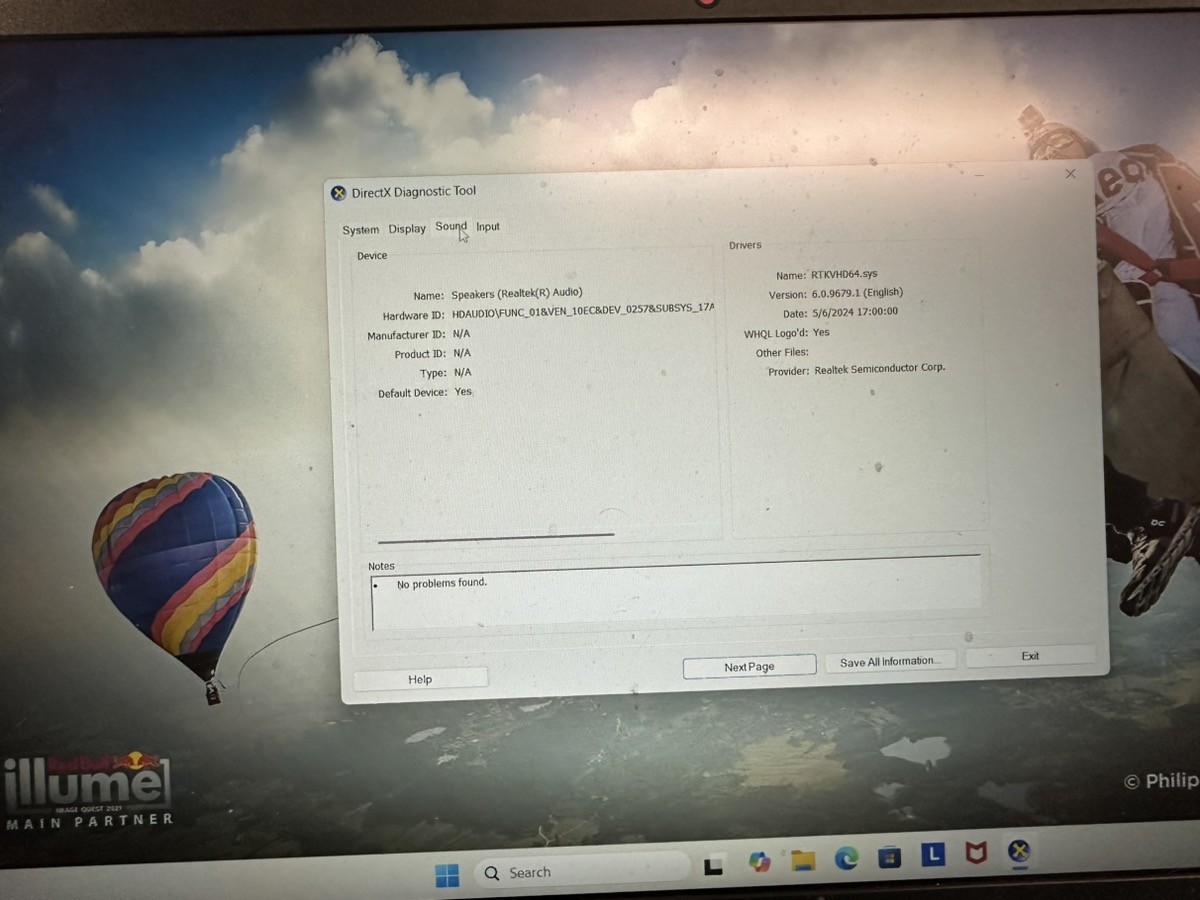Screen dimensions: 1200x900
Task: Click the DirectX Diagnostic Tool title text
Action: [414, 192]
